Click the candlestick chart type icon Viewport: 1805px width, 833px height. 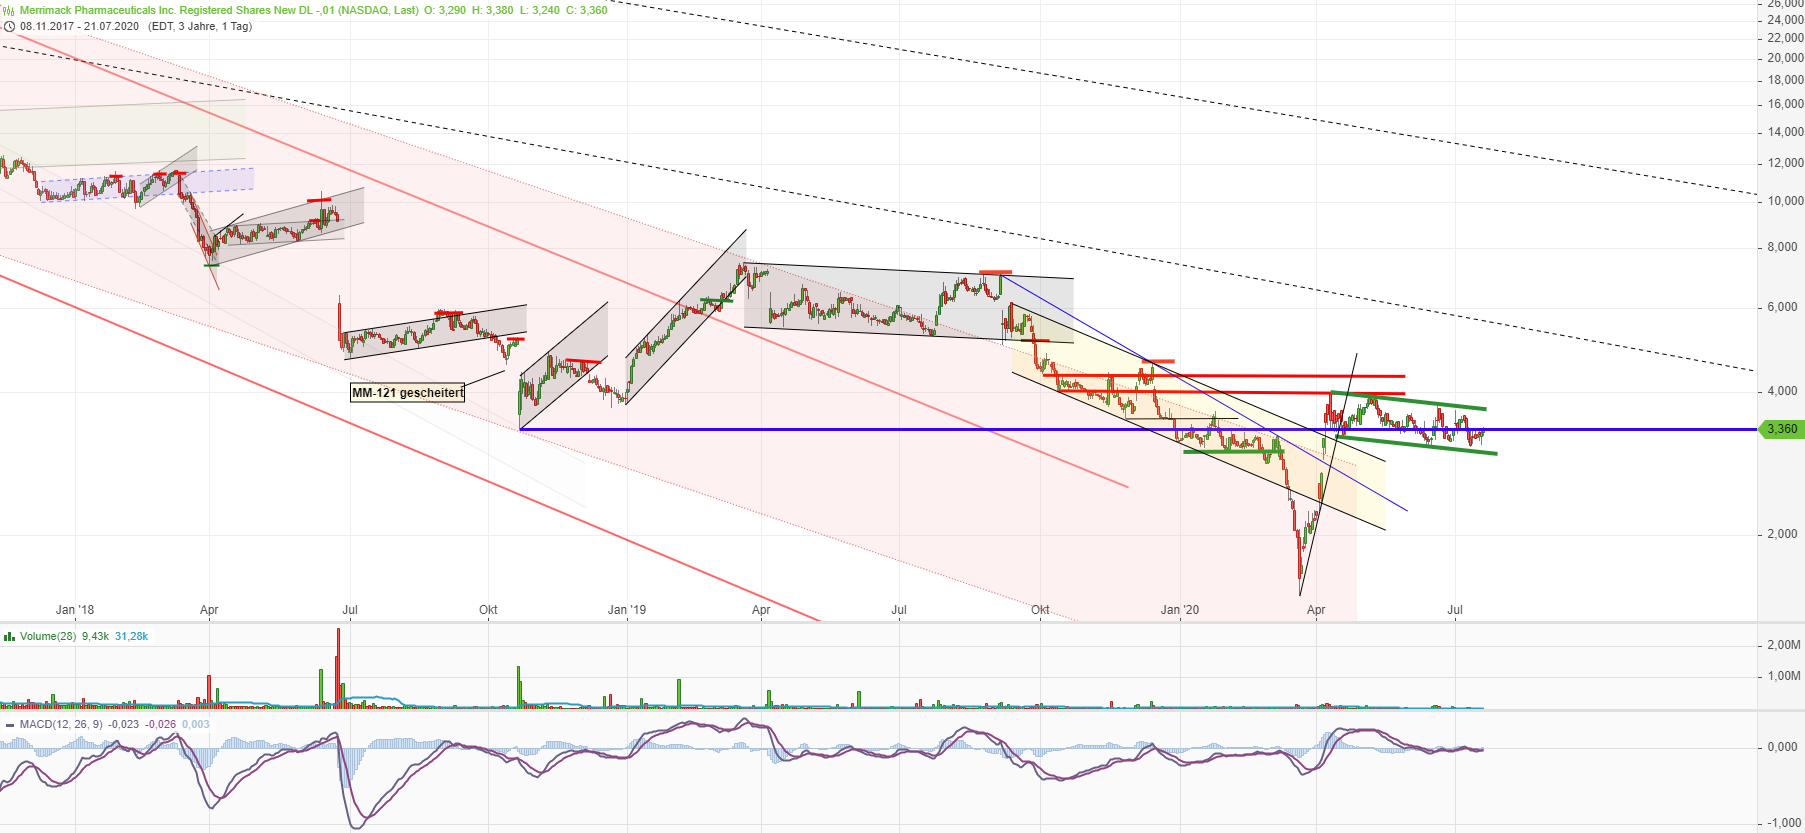pyautogui.click(x=9, y=10)
